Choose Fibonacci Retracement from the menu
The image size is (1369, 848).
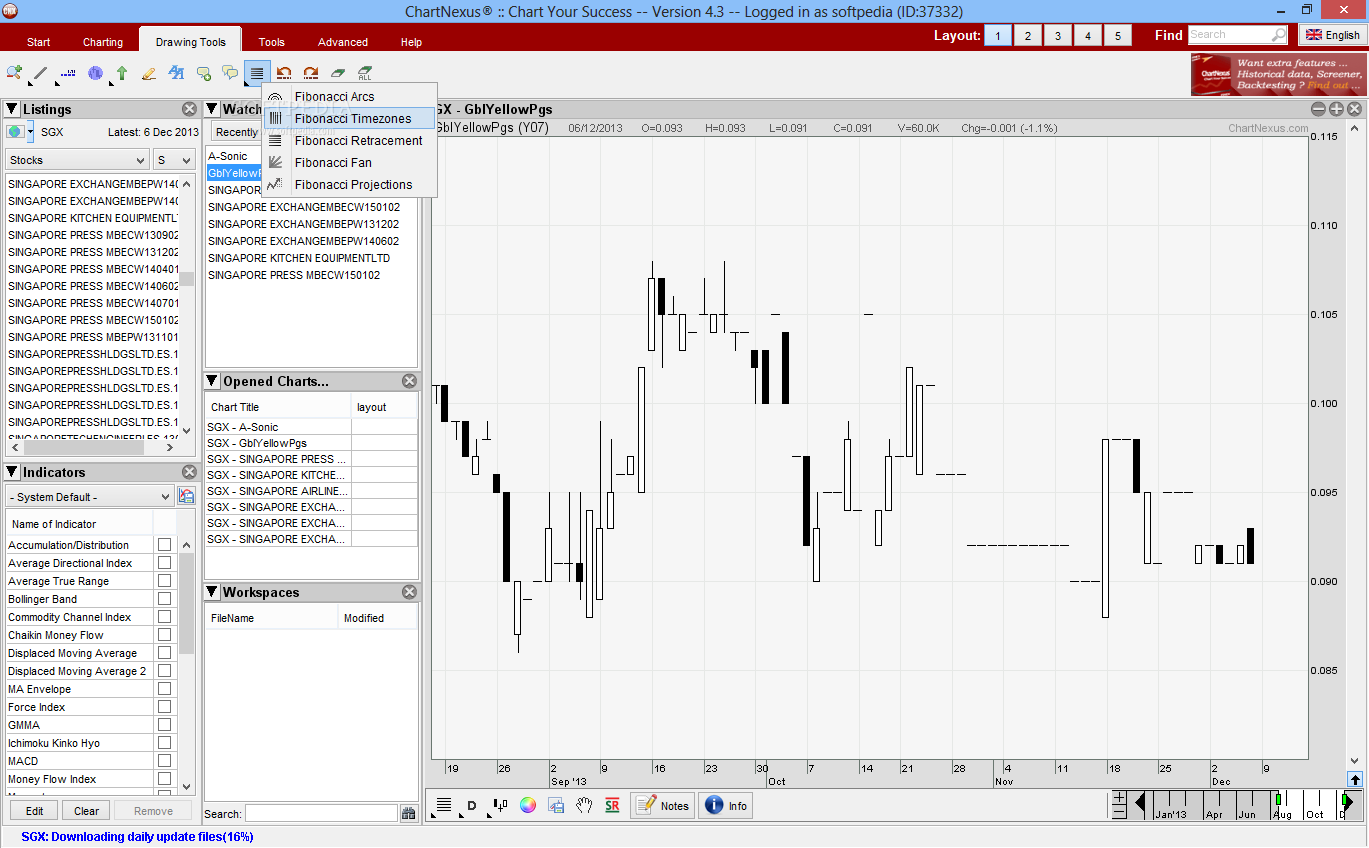[350, 141]
